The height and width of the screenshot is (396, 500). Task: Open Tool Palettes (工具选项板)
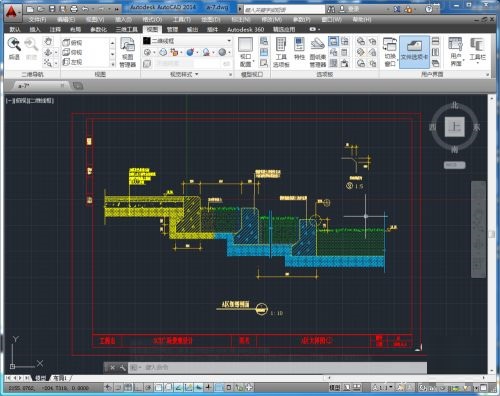[281, 52]
